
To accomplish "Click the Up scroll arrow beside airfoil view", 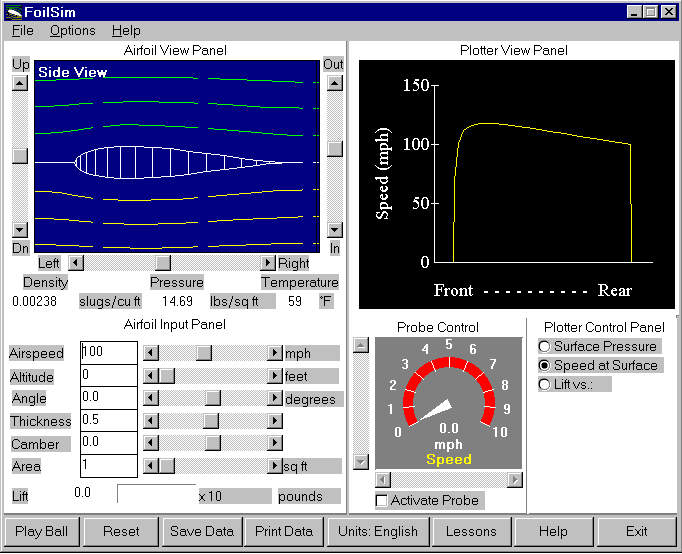I will coord(19,83).
